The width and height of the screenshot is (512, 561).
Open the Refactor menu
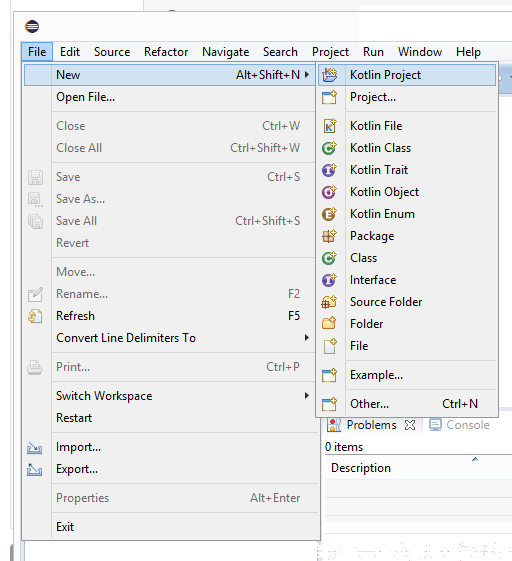tap(166, 52)
